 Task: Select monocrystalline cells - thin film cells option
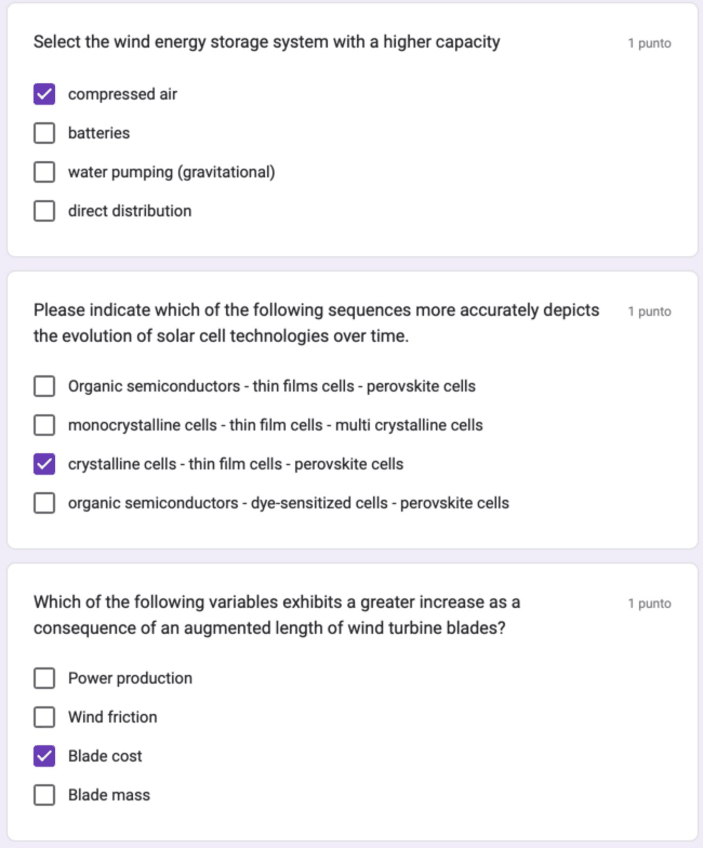[44, 425]
